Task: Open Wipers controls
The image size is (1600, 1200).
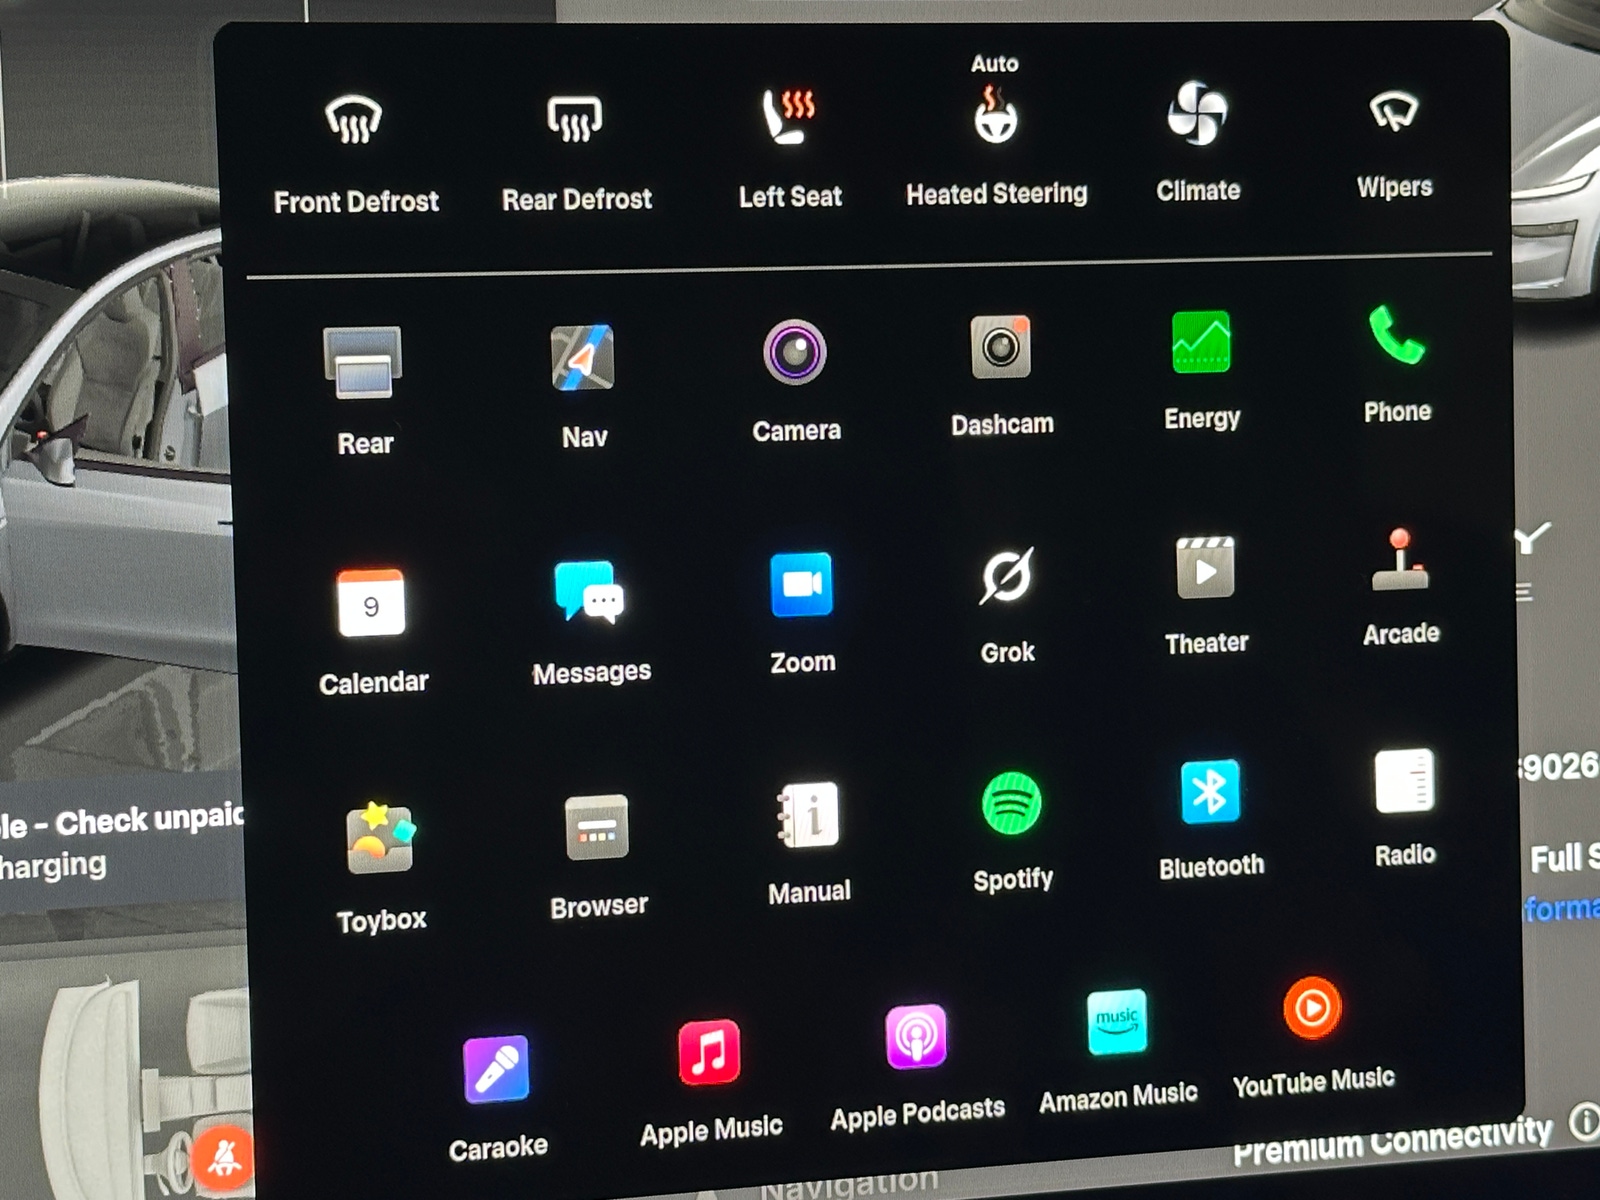Action: tap(1393, 112)
